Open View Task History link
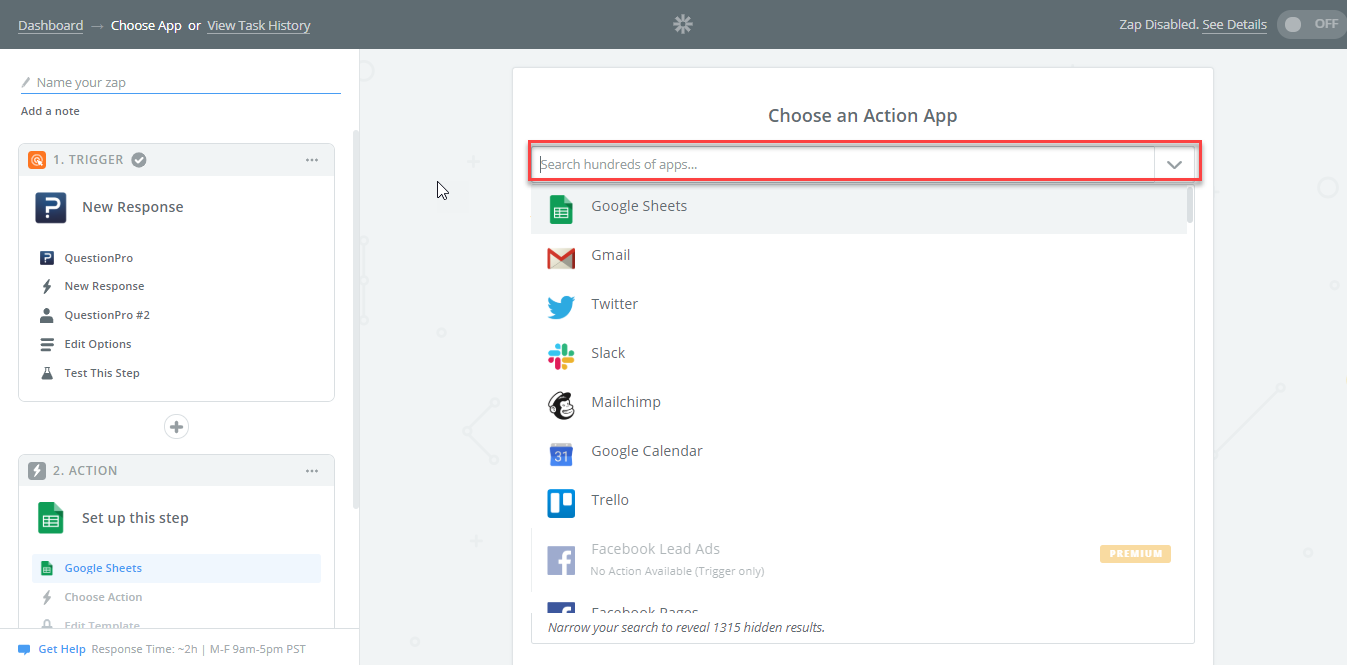The height and width of the screenshot is (665, 1347). coord(258,25)
